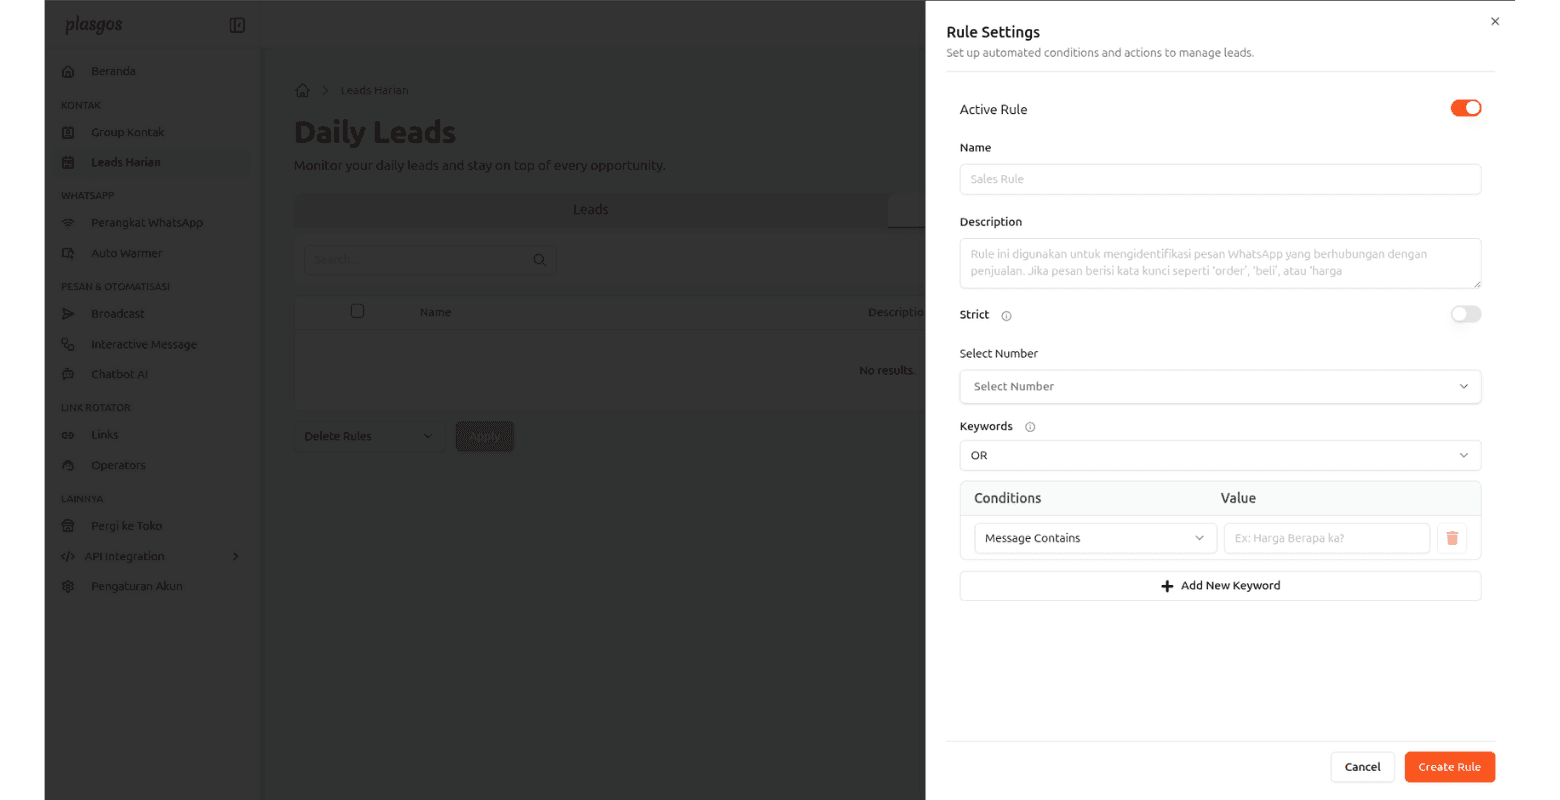This screenshot has height=800, width=1560.
Task: Open Broadcast in the sidebar
Action: pyautogui.click(x=118, y=314)
